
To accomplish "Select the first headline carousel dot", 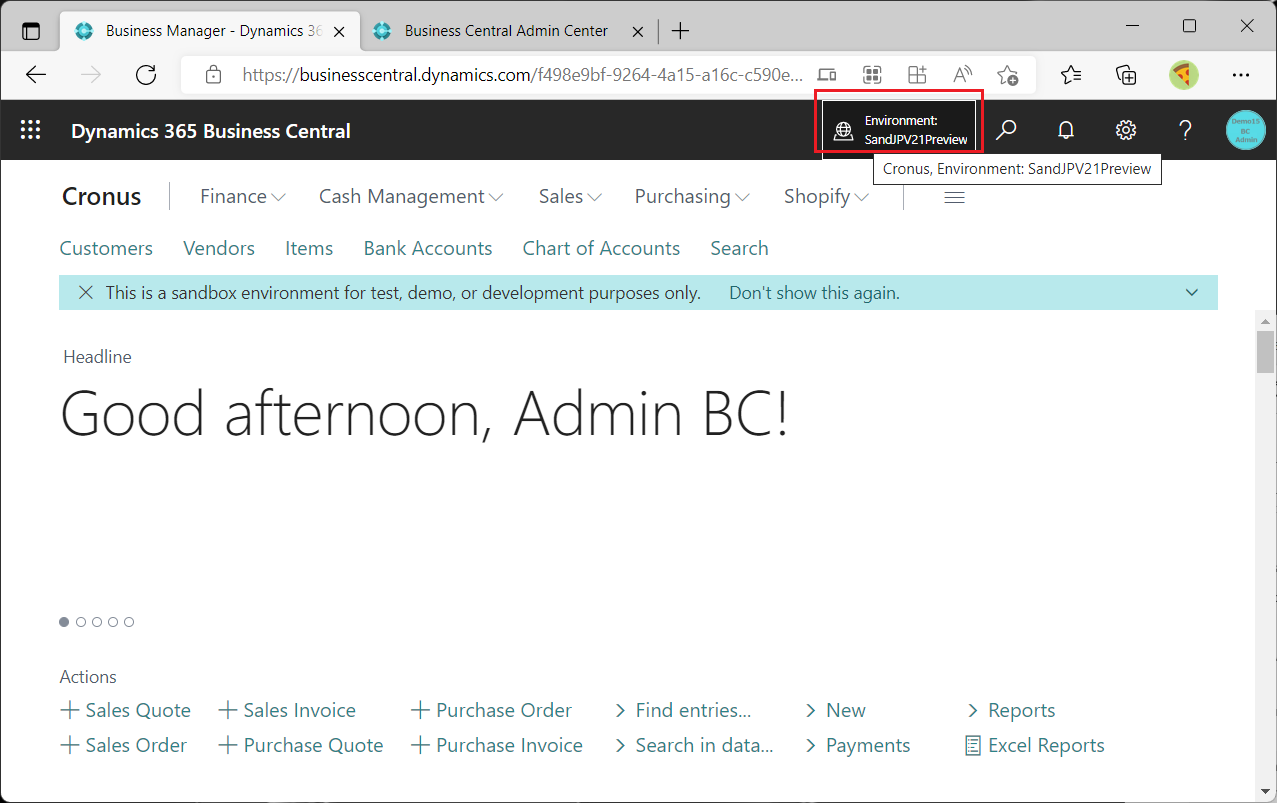I will [x=65, y=622].
